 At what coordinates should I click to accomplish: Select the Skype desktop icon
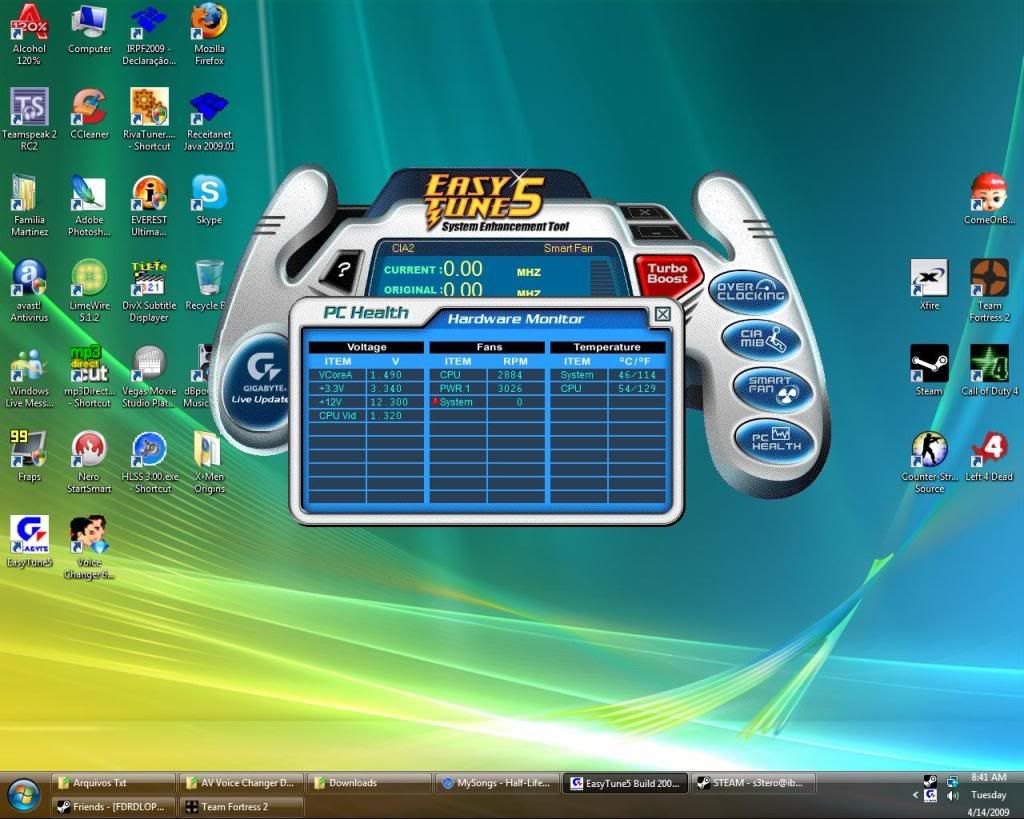pos(209,200)
